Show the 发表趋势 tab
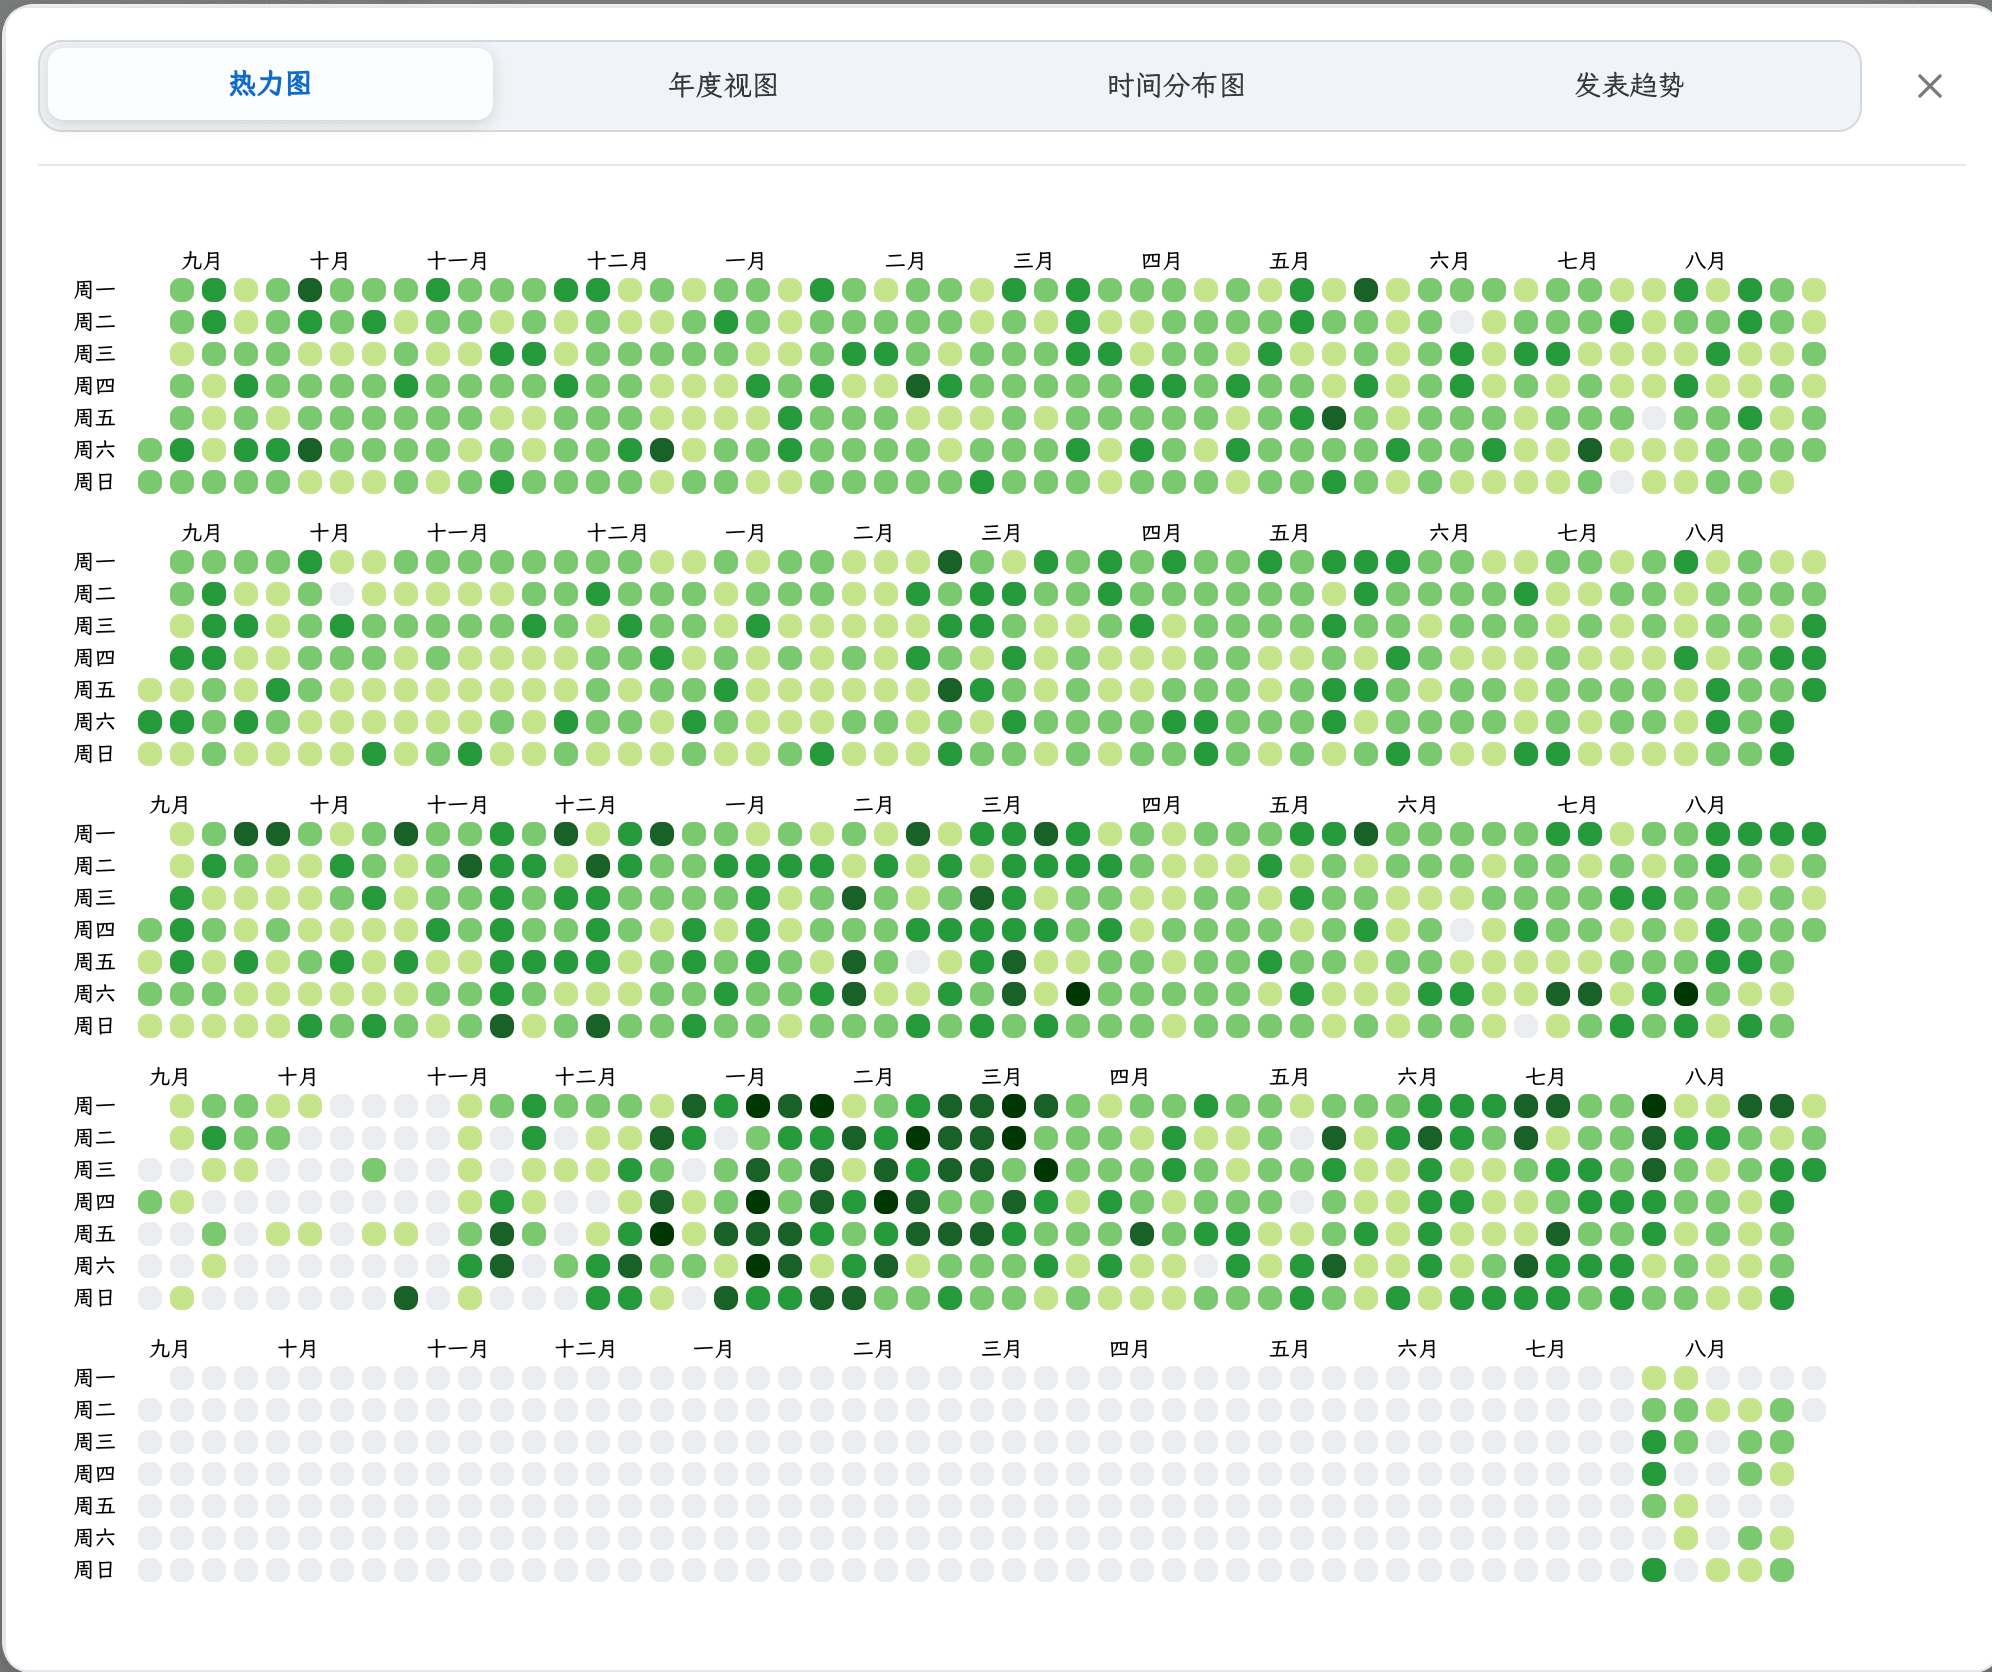 point(1629,85)
